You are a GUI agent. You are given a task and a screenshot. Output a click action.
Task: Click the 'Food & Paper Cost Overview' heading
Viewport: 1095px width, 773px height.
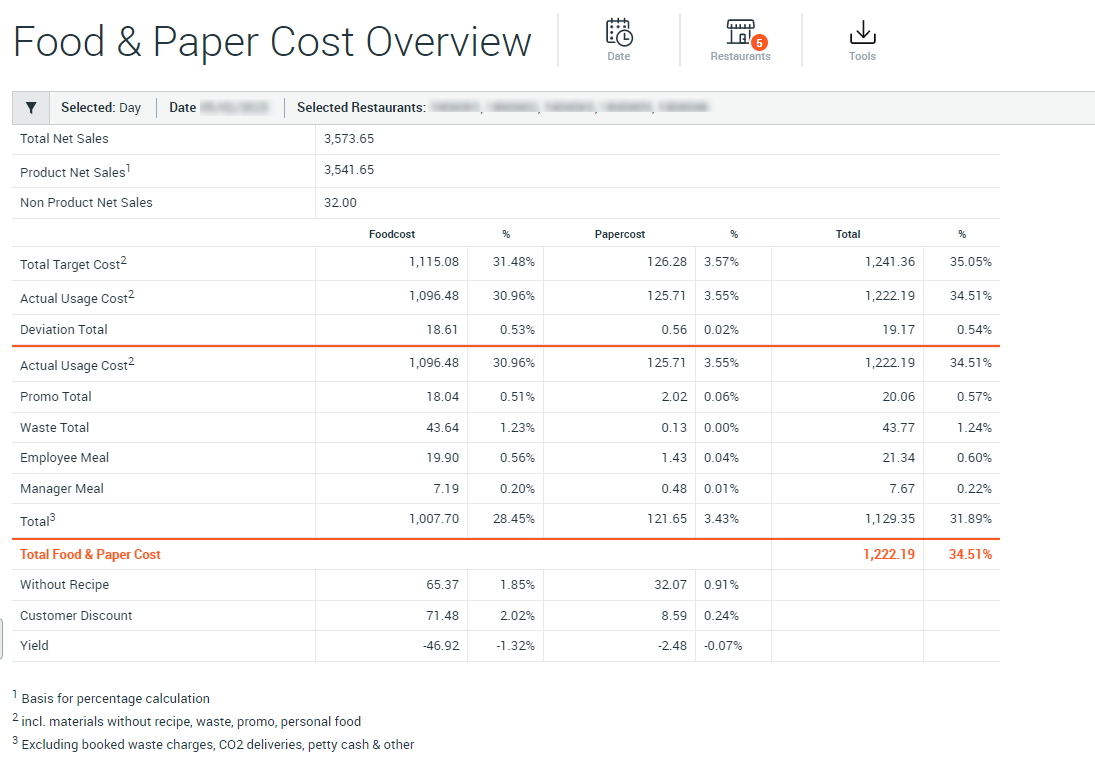click(x=272, y=41)
